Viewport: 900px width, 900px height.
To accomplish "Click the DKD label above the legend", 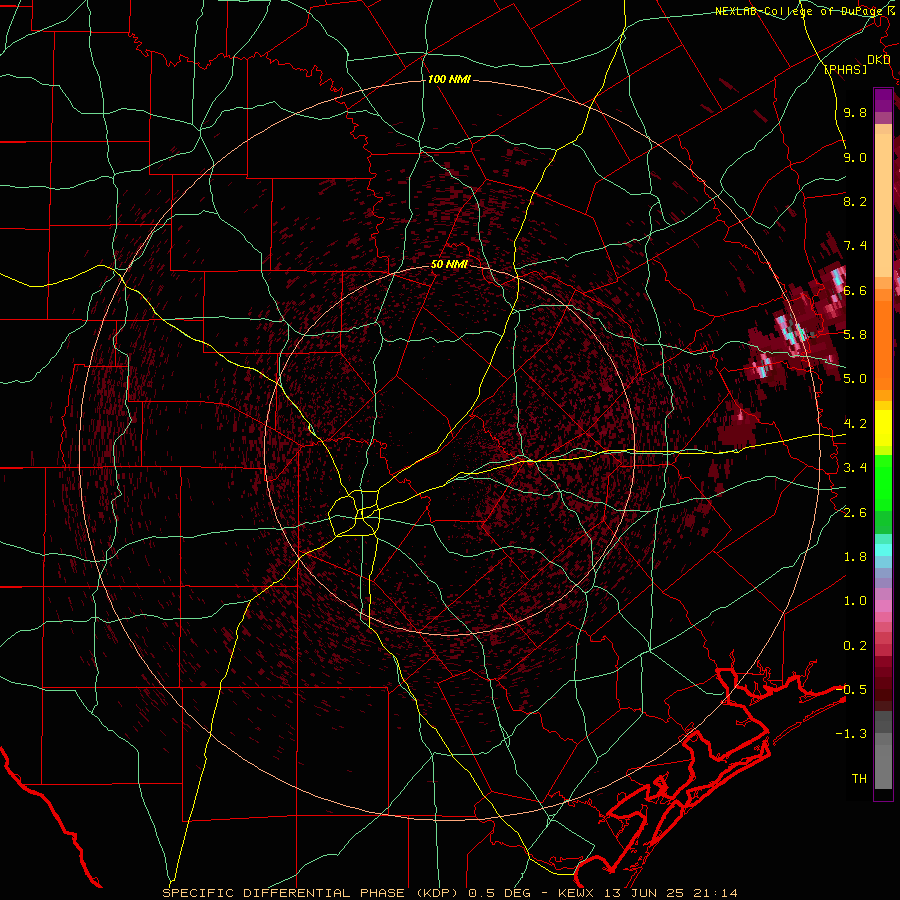I will pyautogui.click(x=878, y=60).
